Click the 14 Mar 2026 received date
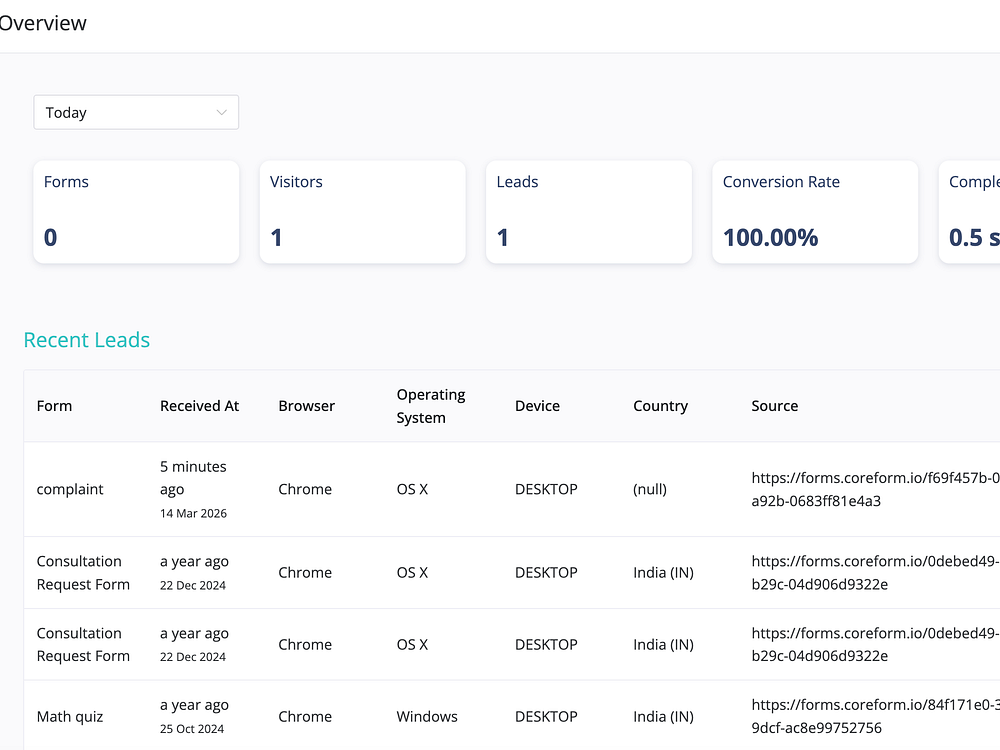 pos(193,513)
